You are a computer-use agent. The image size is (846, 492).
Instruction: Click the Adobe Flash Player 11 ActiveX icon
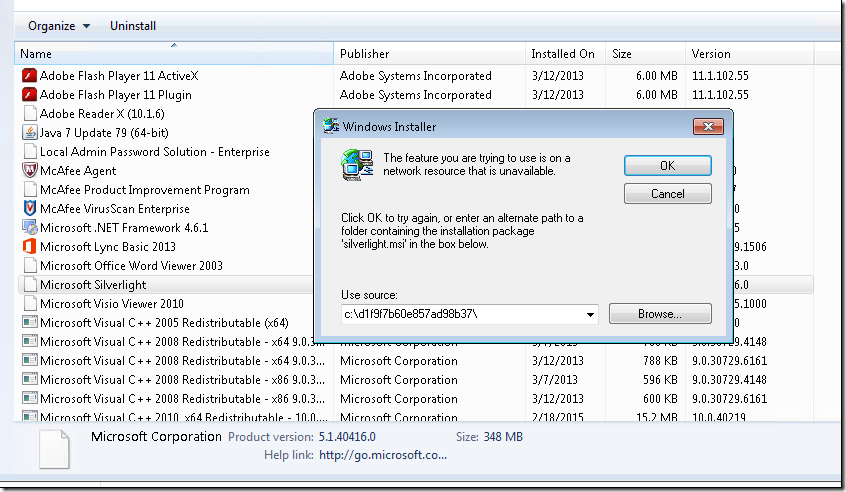tap(29, 76)
